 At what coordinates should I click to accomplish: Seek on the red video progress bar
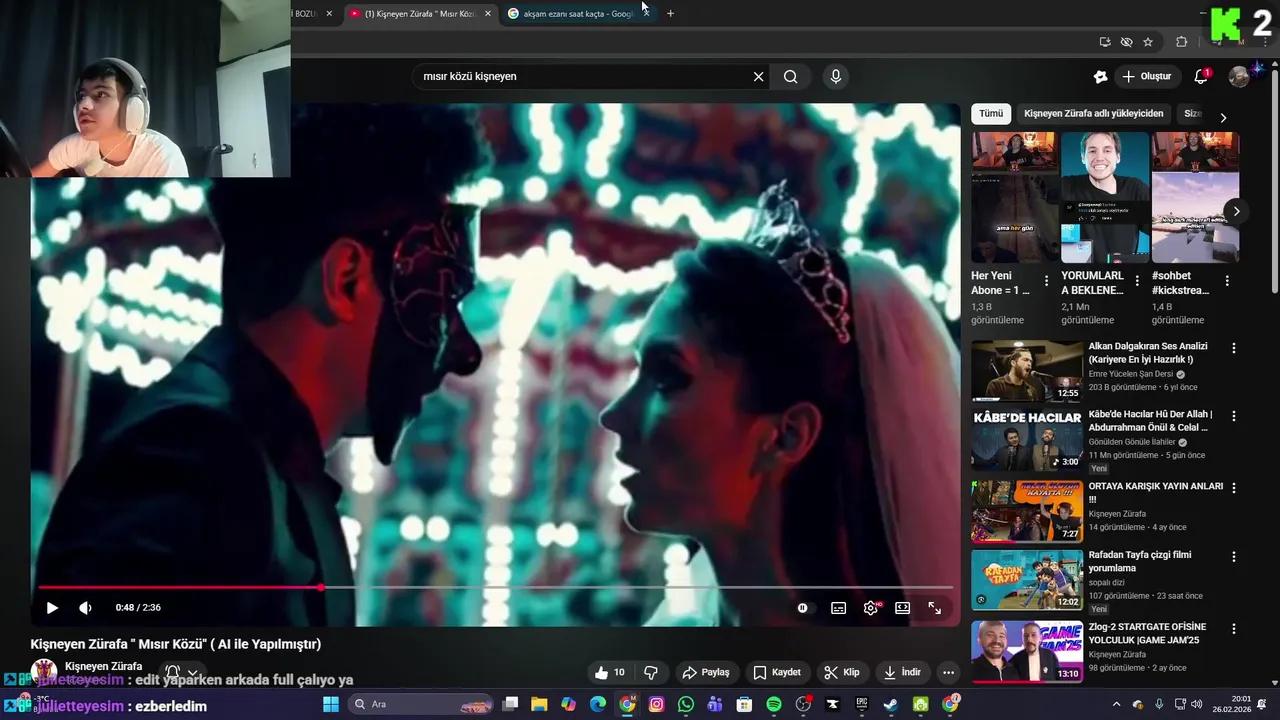tap(495, 588)
